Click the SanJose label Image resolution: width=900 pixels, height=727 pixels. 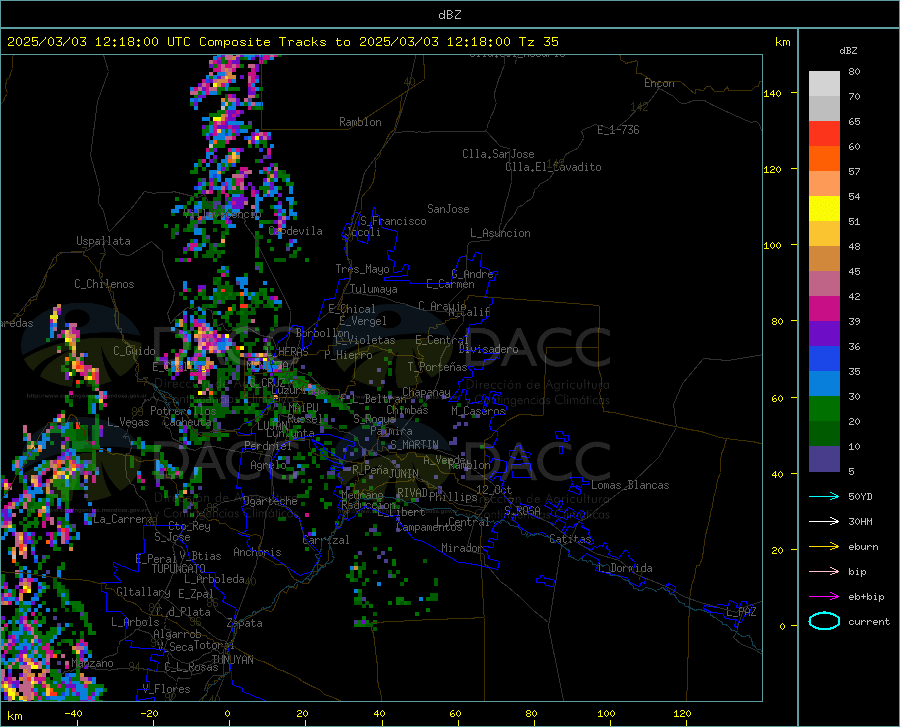click(x=448, y=209)
